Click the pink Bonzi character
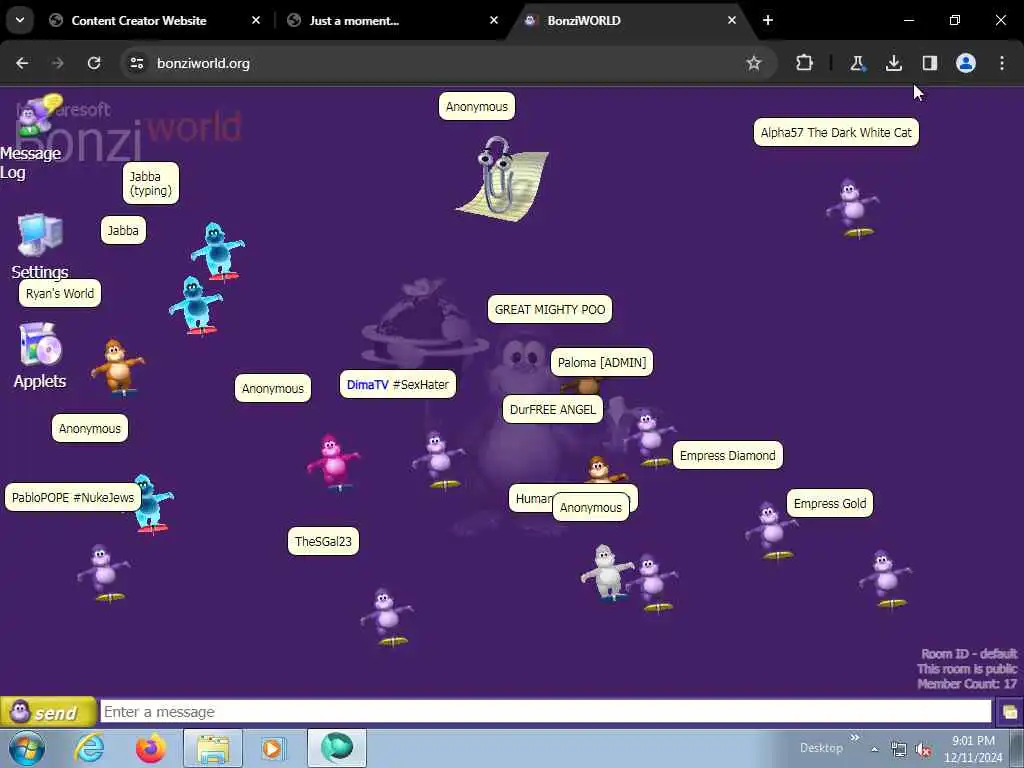 pos(333,463)
